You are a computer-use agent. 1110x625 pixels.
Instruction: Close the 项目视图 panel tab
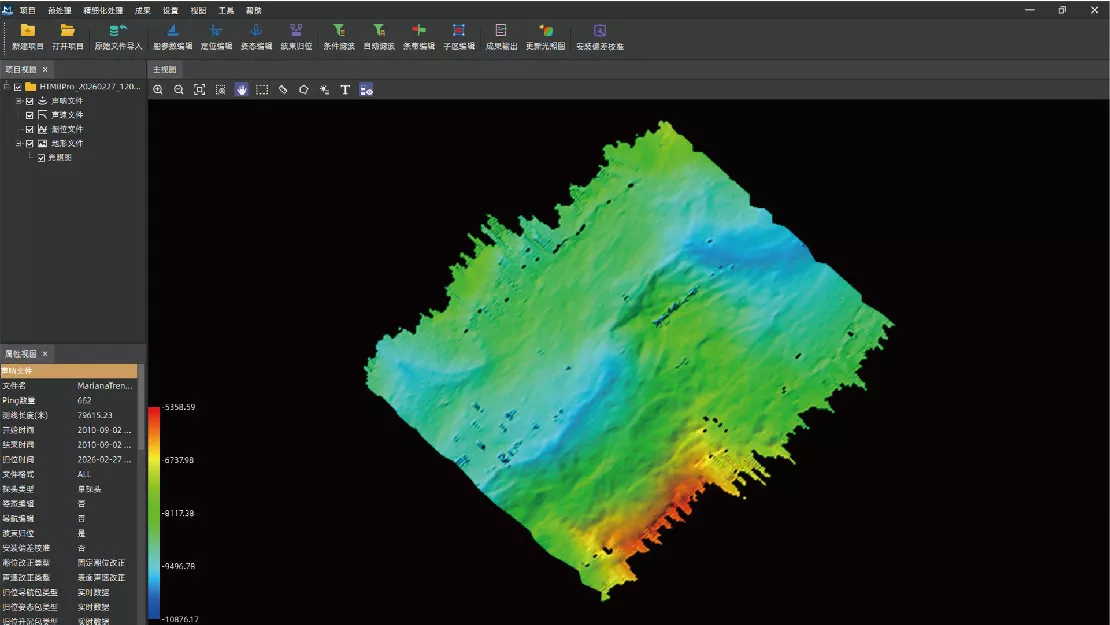click(x=45, y=69)
